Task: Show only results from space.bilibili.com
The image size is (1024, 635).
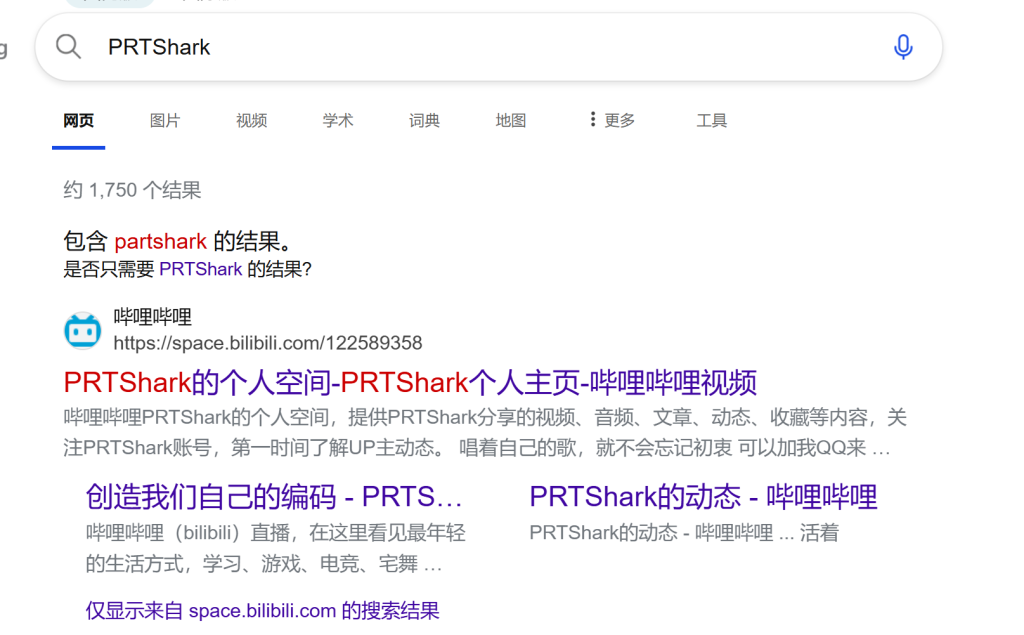Action: point(263,611)
